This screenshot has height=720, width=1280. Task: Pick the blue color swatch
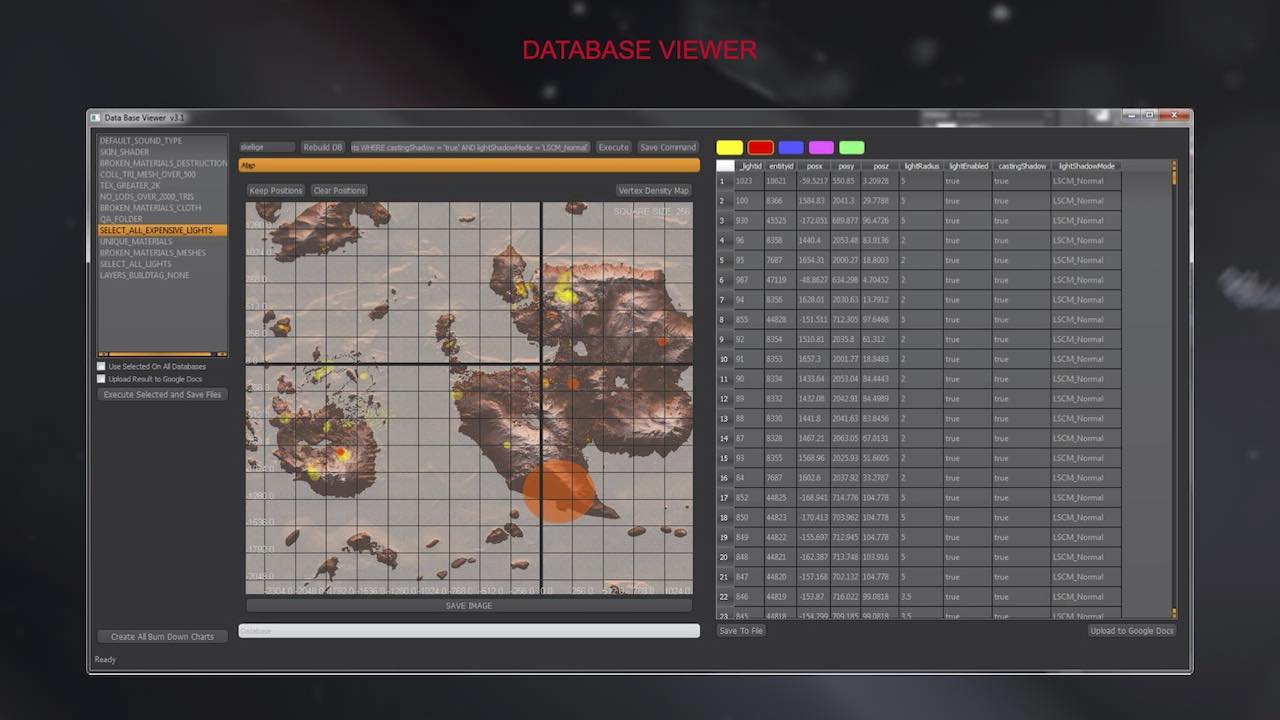click(791, 148)
